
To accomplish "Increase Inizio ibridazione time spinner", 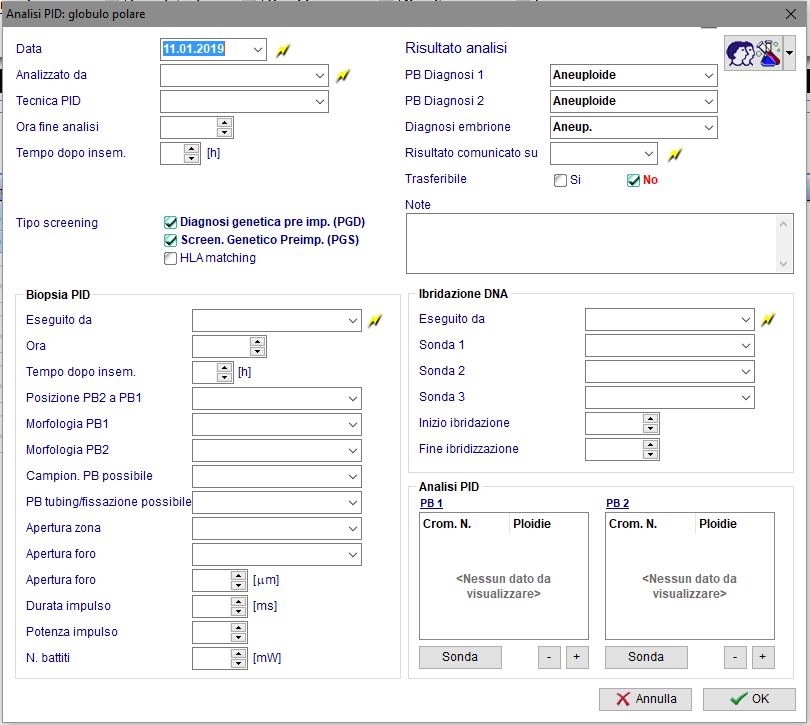I will coord(650,419).
